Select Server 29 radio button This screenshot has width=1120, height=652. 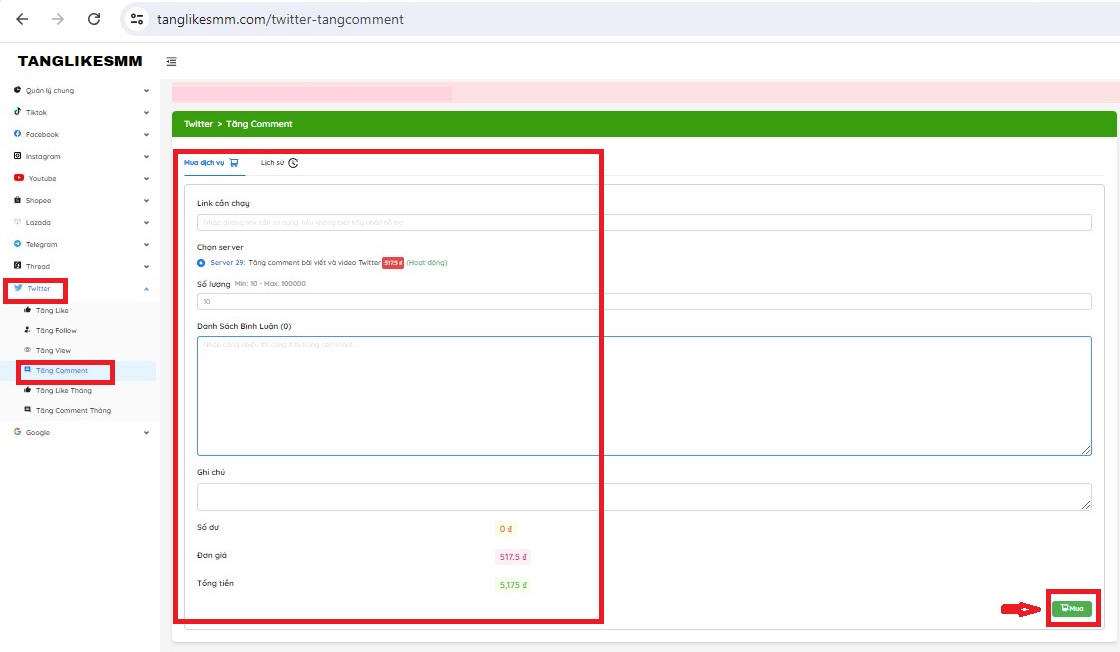pyautogui.click(x=201, y=263)
